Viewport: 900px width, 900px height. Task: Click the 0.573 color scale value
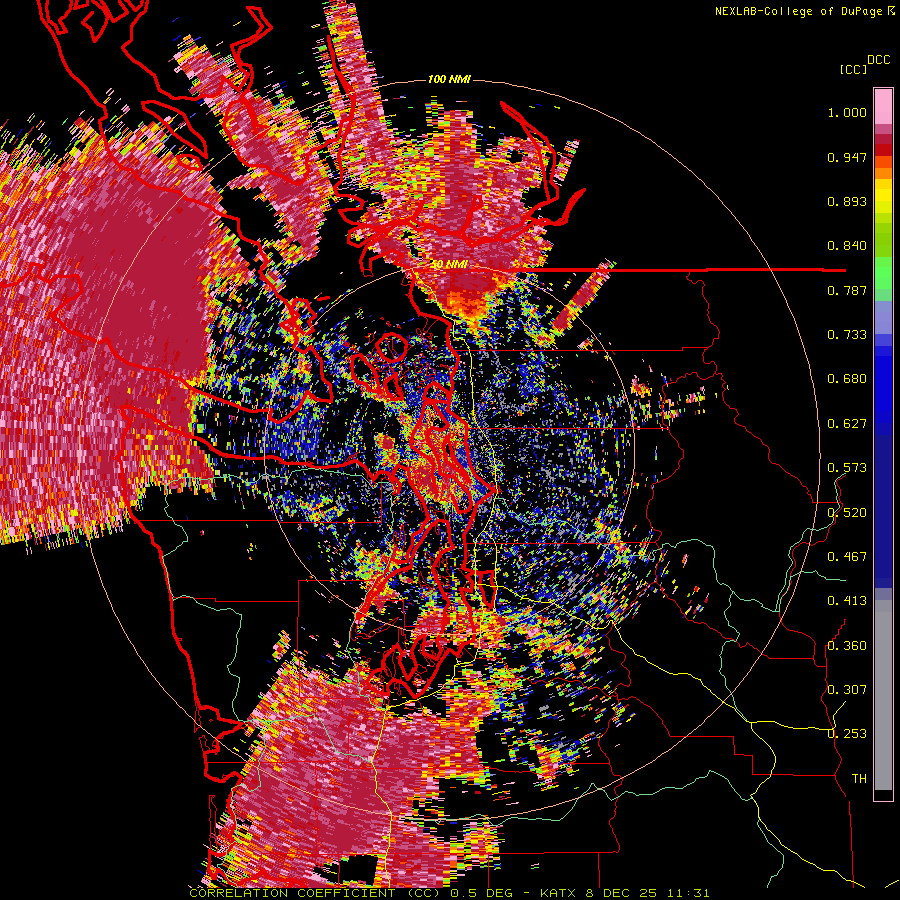tap(847, 468)
